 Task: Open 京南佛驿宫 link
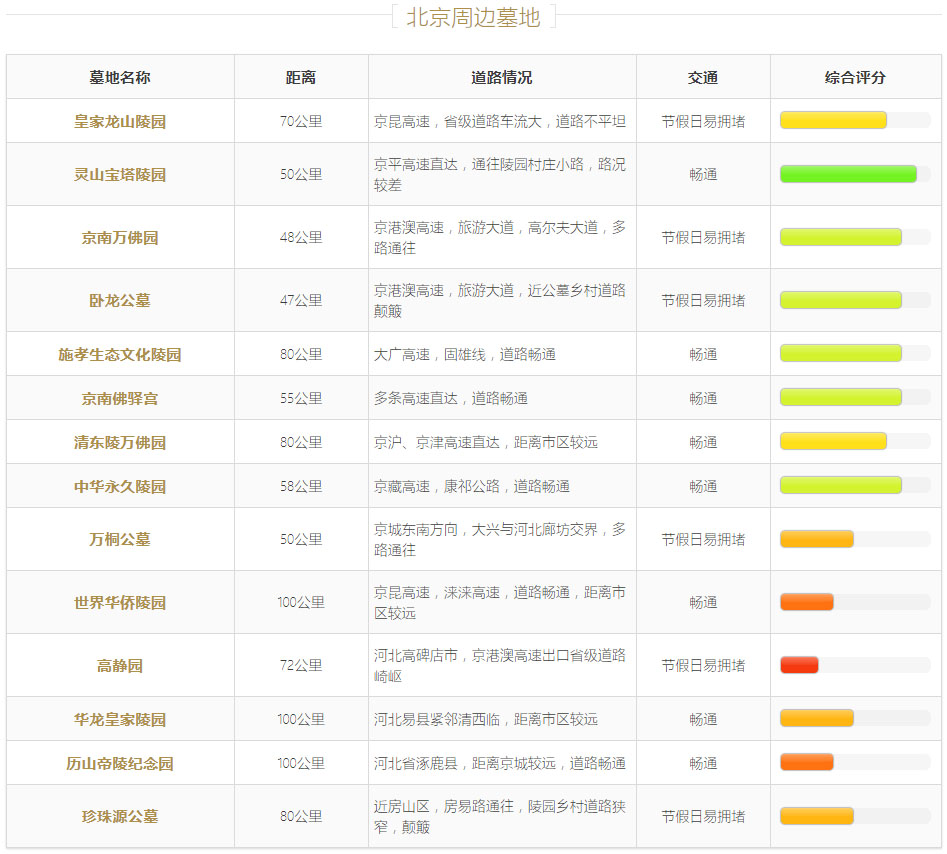coord(120,399)
